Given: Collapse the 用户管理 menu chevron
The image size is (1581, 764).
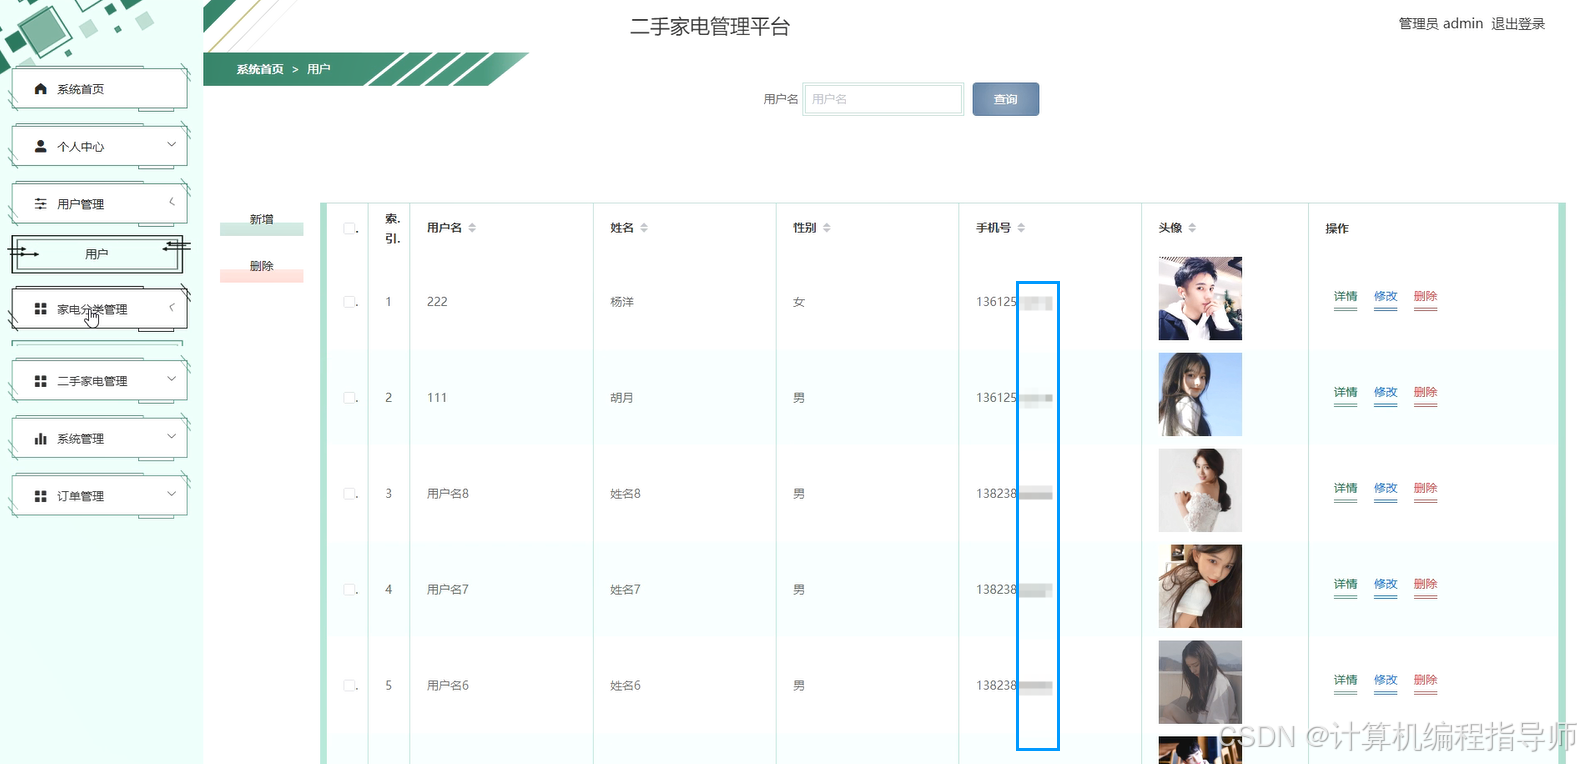Looking at the screenshot, I should coord(171,202).
